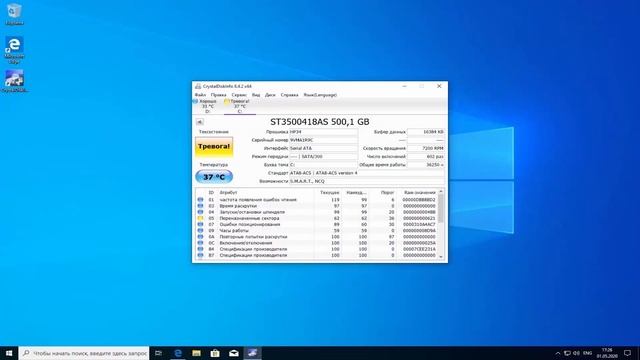Go to previous disk with left arrow button
This screenshot has height=360, width=640.
click(200, 122)
